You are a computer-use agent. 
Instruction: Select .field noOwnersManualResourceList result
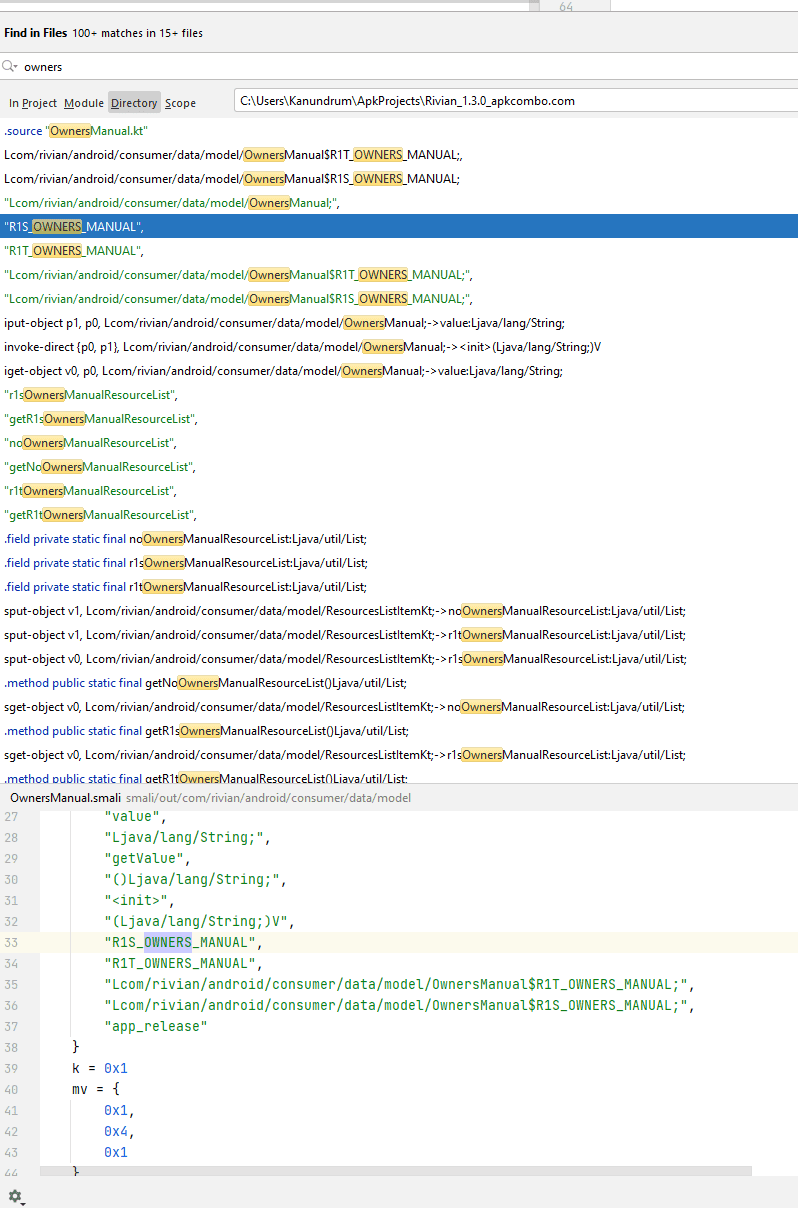[x=399, y=539]
